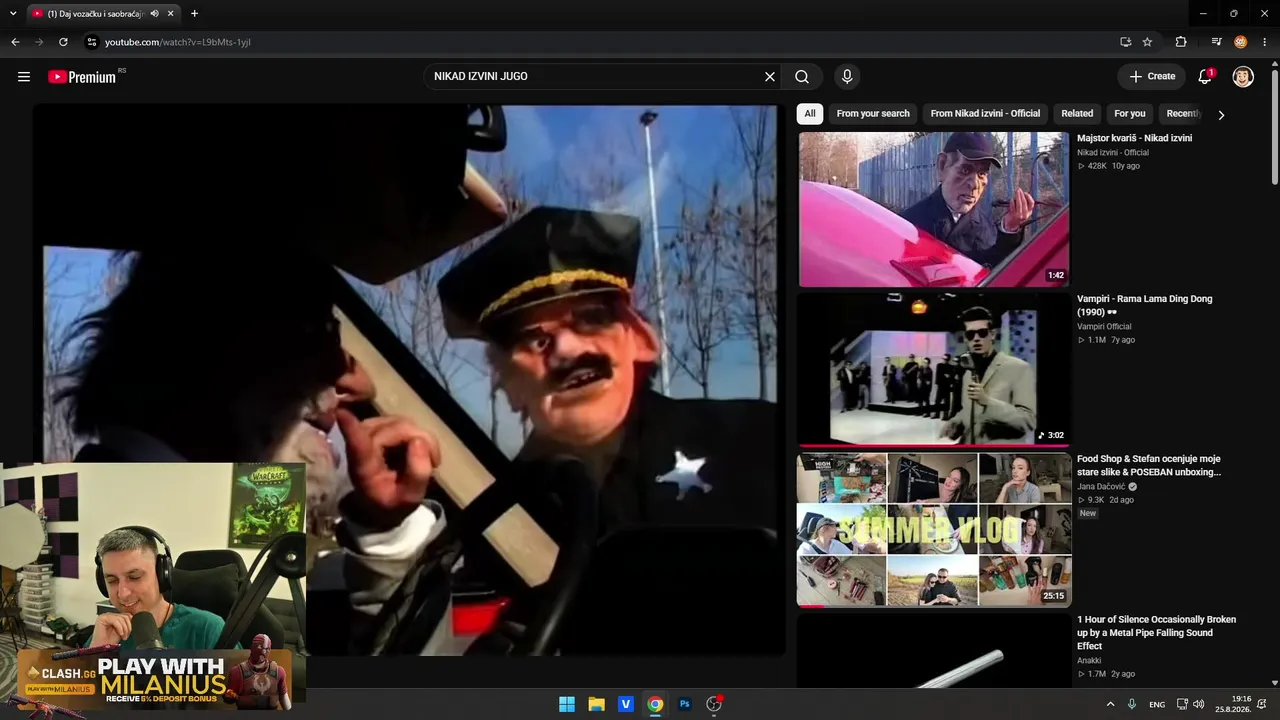Open File Explorer from the taskbar

596,704
